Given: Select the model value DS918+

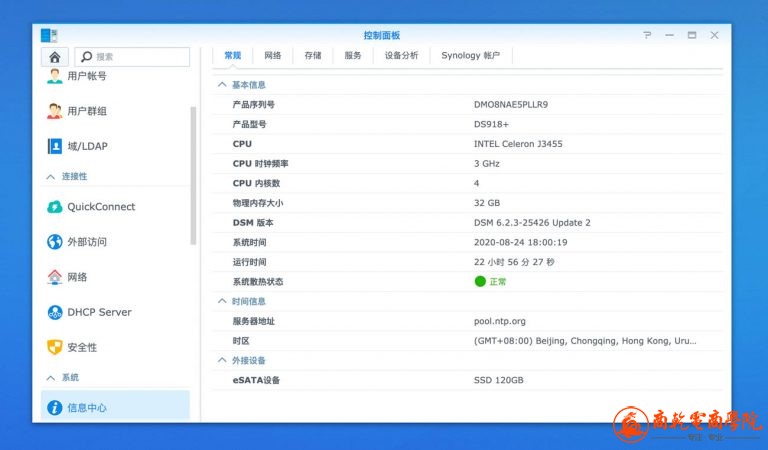Looking at the screenshot, I should pos(491,124).
